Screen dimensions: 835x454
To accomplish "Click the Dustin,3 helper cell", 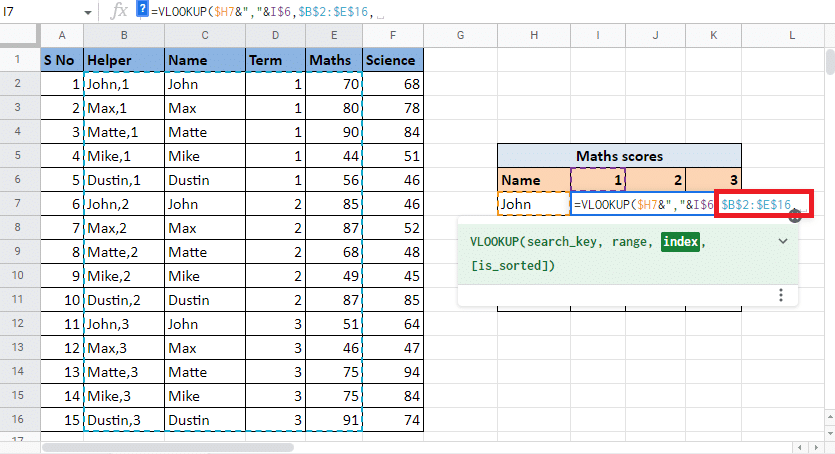I will (124, 420).
